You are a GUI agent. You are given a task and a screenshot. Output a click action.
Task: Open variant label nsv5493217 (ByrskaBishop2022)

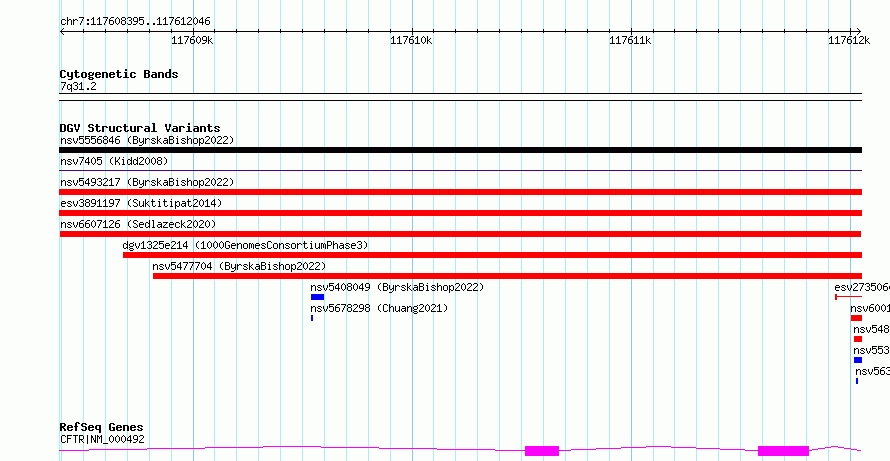[x=147, y=182]
